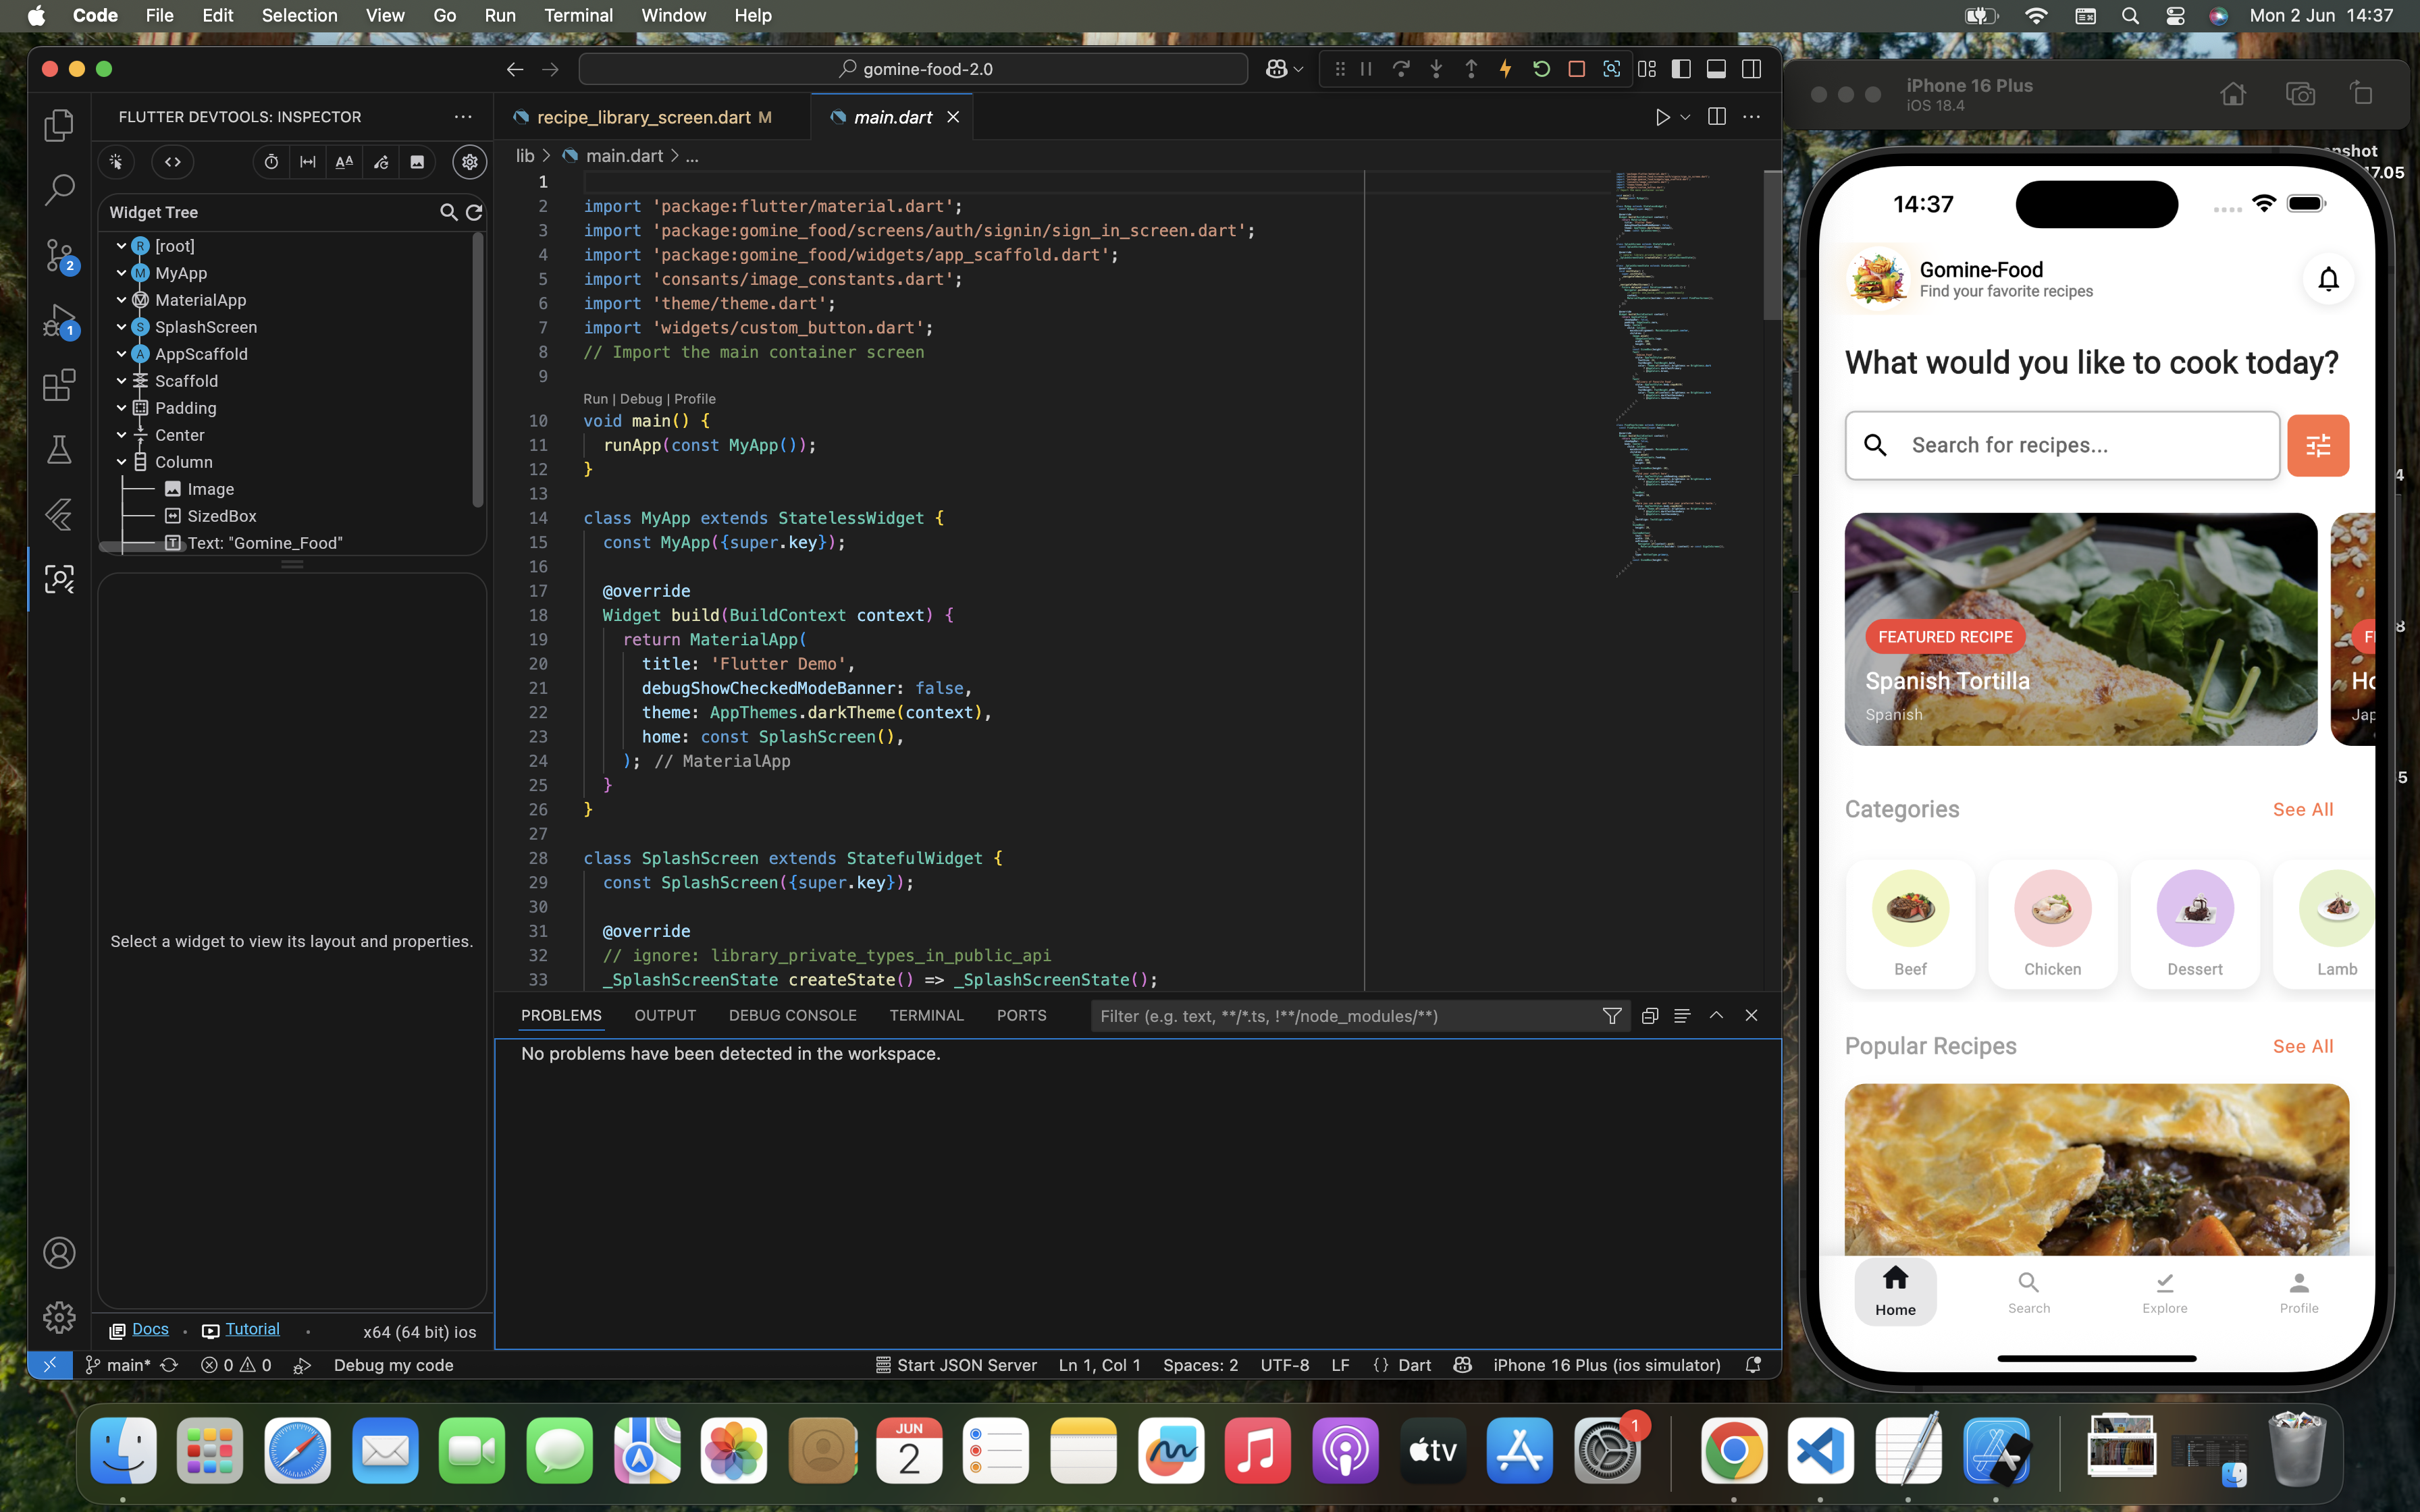Screen dimensions: 2420x1512
Task: Toggle bottom panel visibility
Action: click(x=1716, y=69)
